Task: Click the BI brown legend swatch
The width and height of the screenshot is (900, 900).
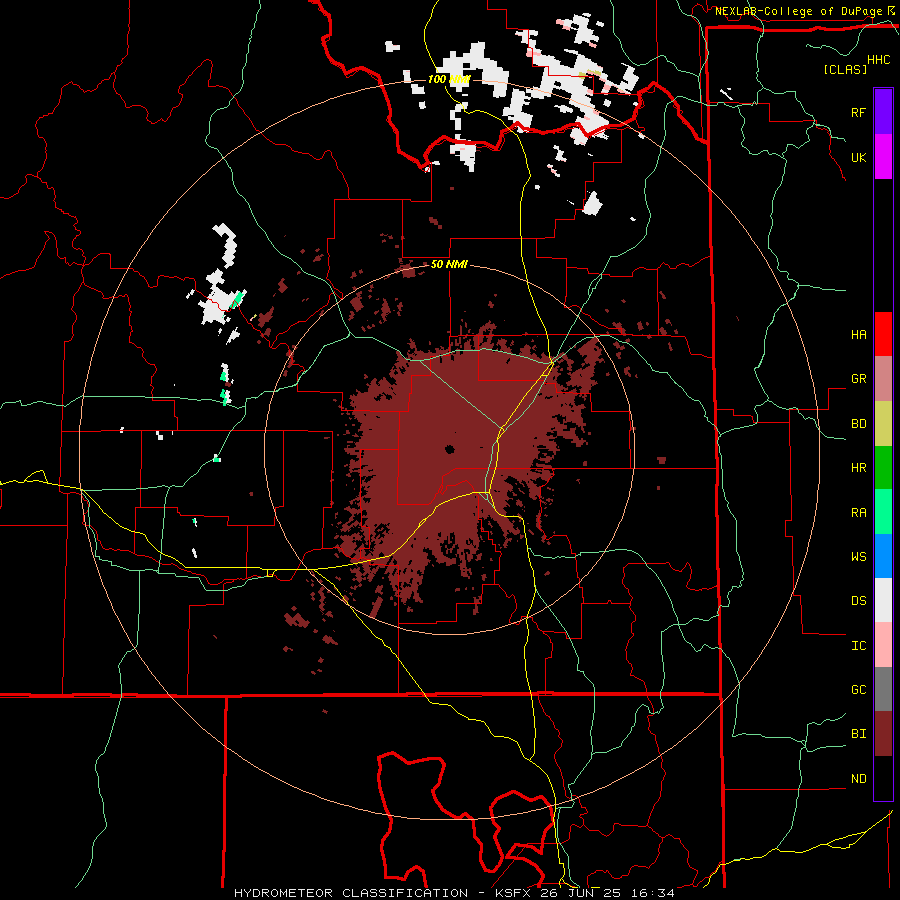Action: coord(883,734)
